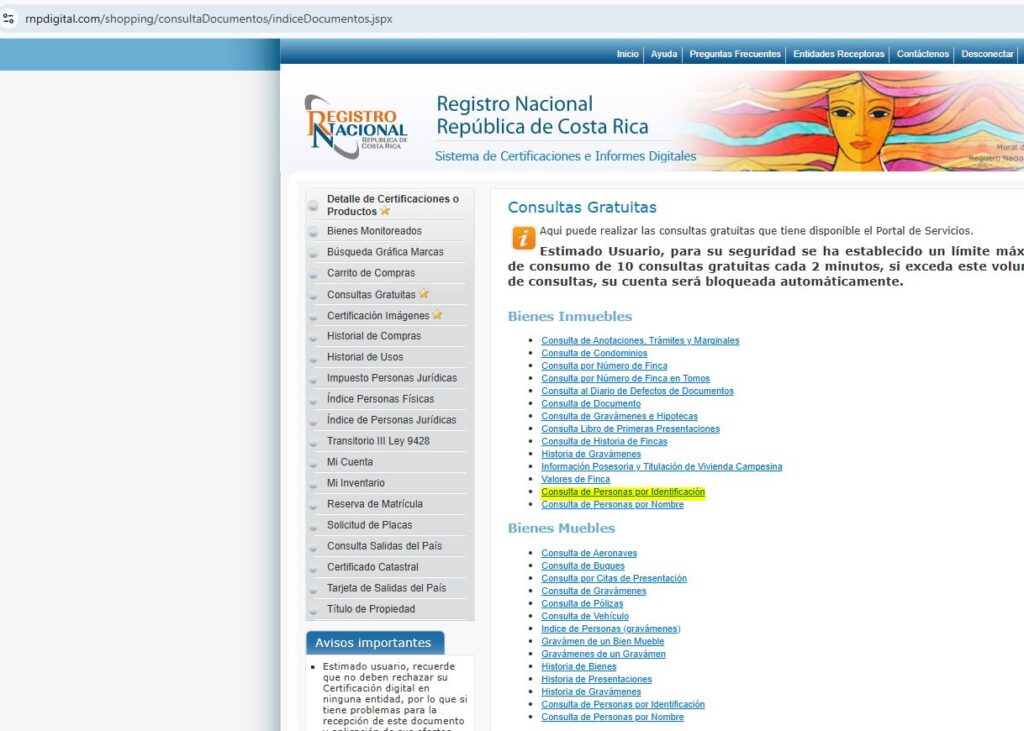Open Solicitud de Placas
Screen dimensions: 1024x731
click(370, 525)
